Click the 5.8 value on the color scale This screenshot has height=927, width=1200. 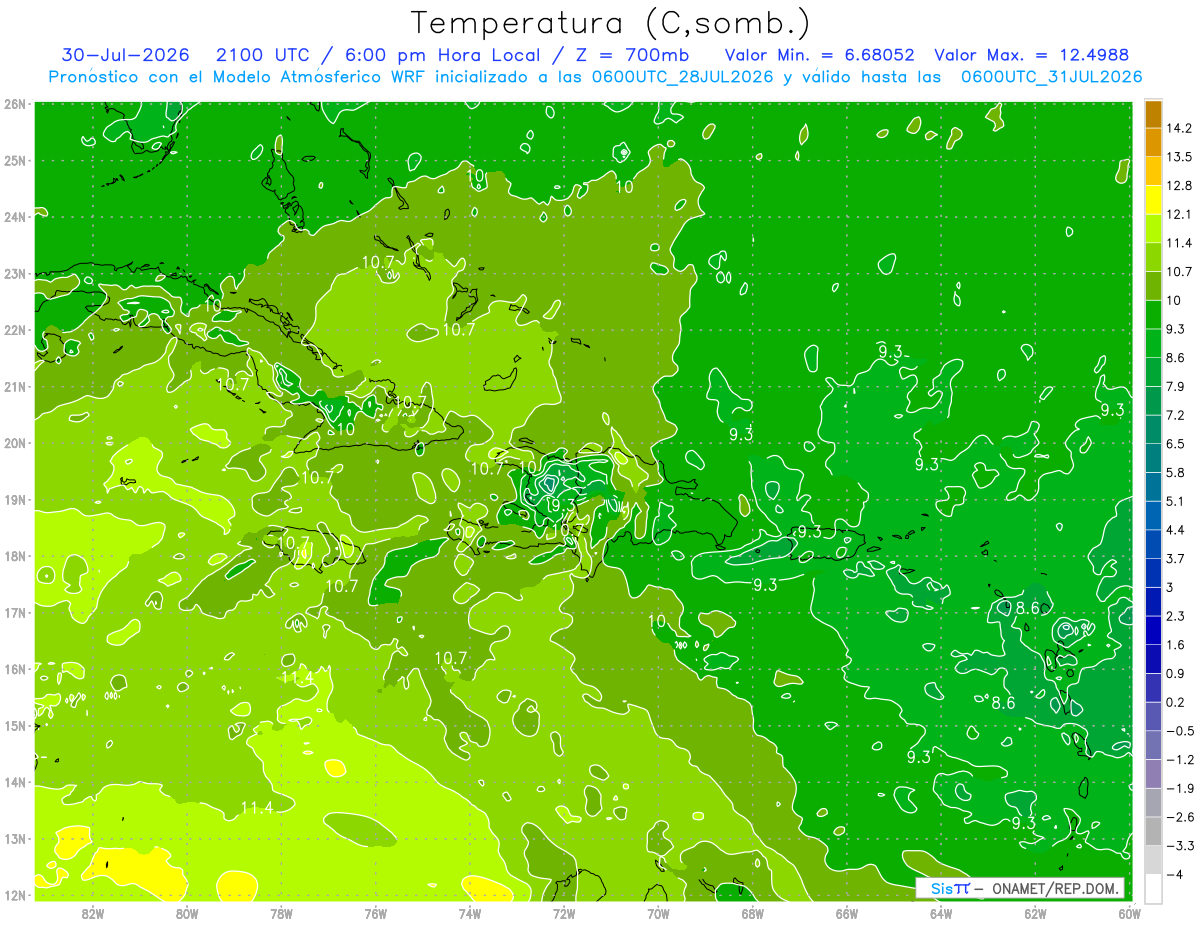[1175, 472]
